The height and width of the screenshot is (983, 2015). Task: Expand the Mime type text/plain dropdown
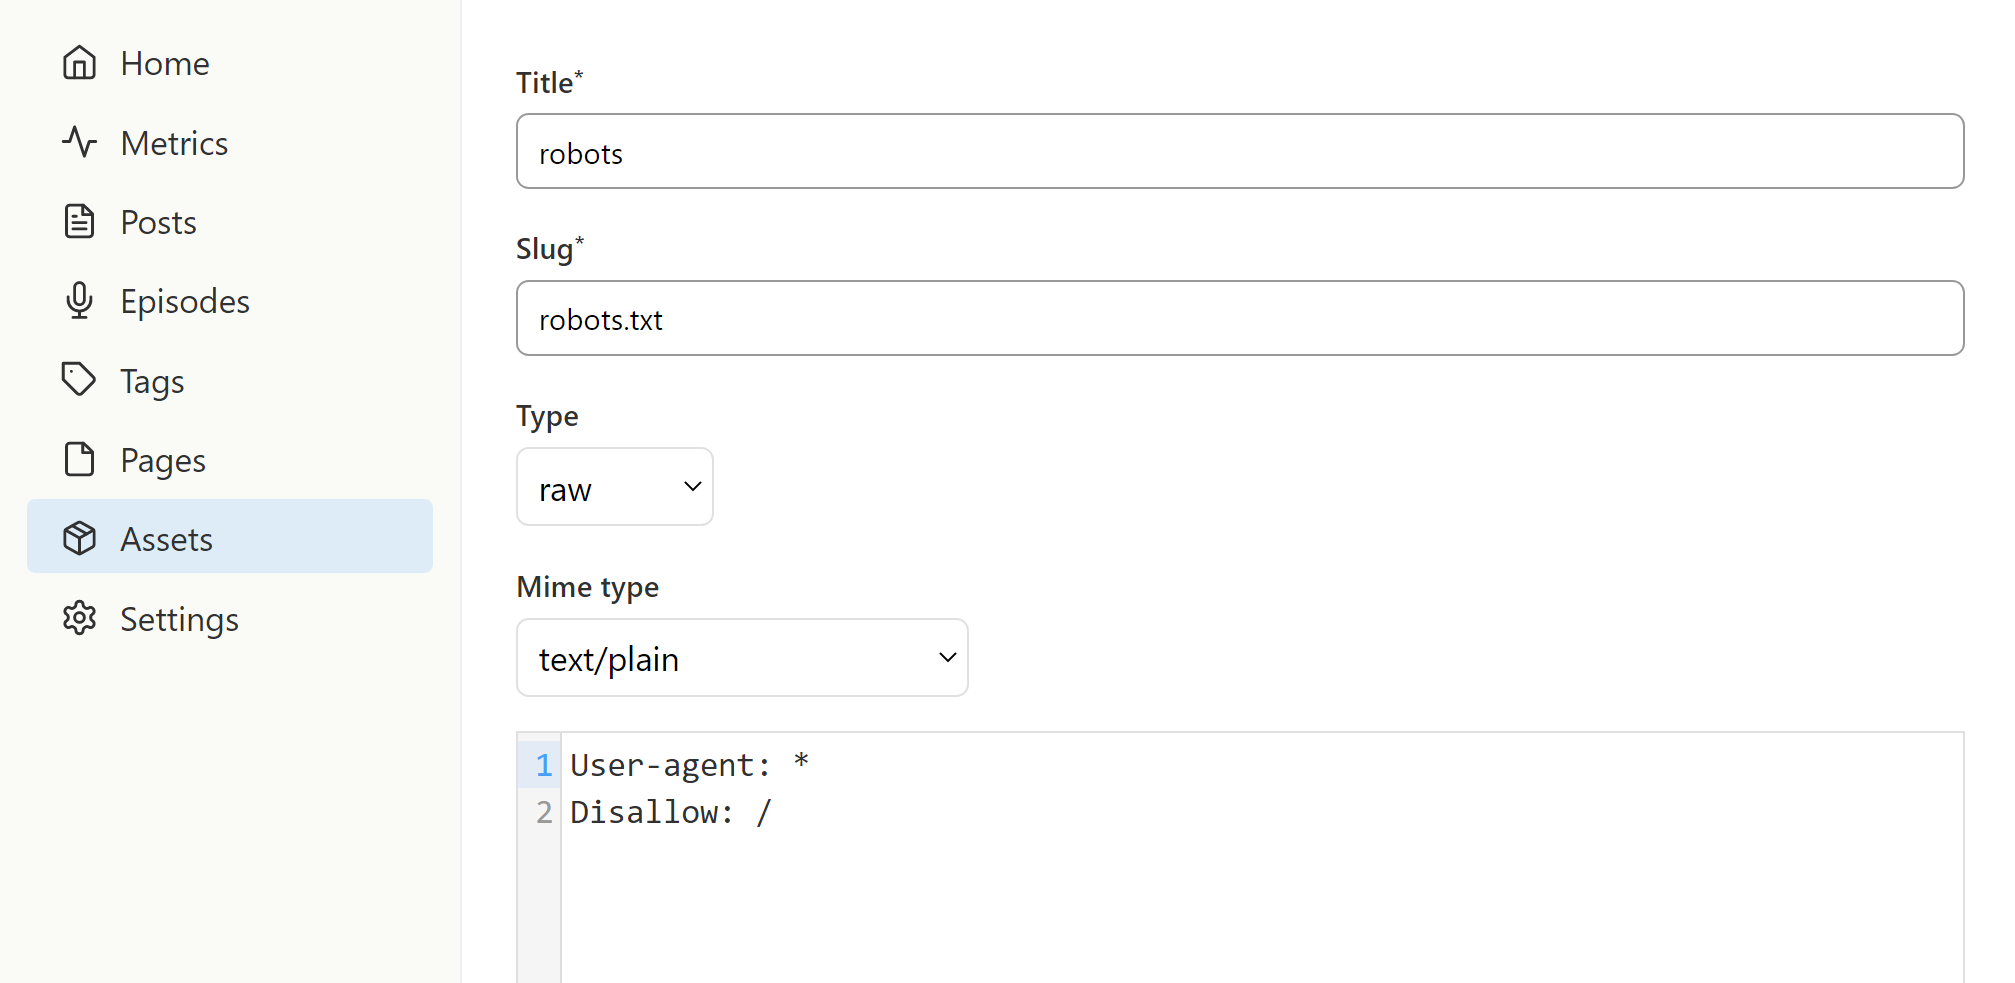742,658
